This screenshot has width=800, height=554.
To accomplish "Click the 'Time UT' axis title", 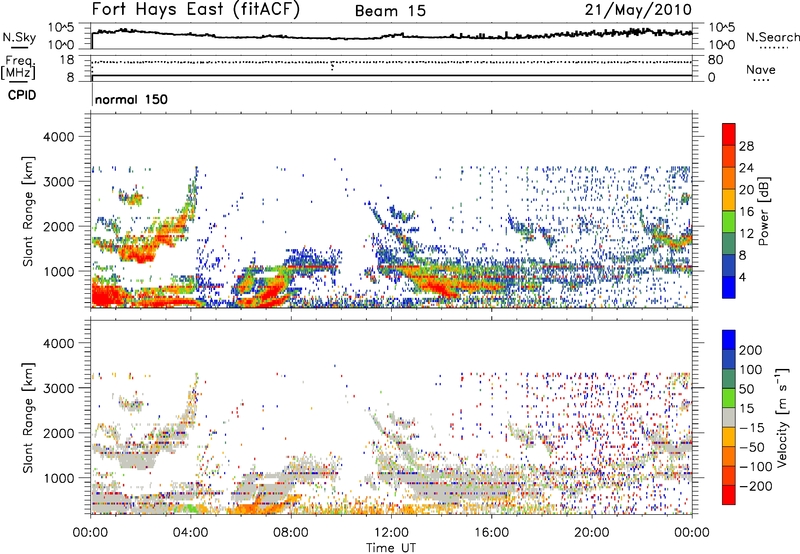I will point(391,548).
